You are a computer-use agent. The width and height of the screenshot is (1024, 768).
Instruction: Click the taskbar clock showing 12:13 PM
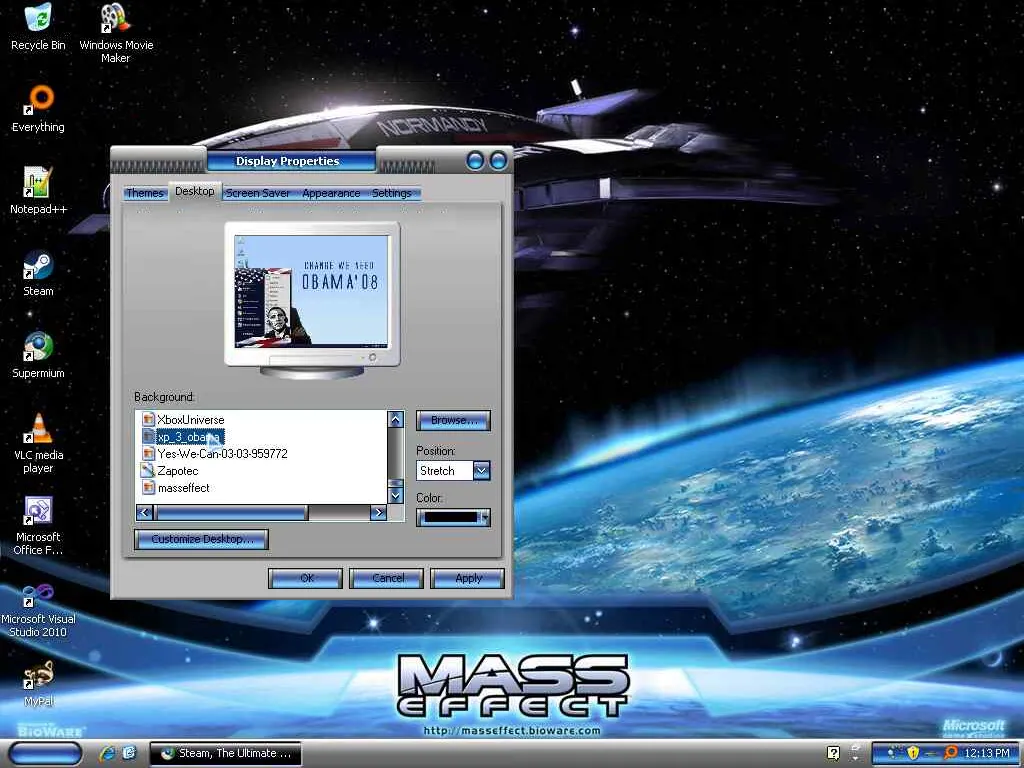pos(987,753)
